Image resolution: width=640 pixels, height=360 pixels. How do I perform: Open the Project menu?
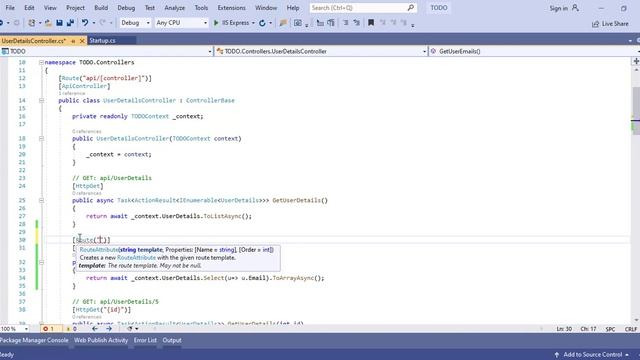[x=75, y=8]
